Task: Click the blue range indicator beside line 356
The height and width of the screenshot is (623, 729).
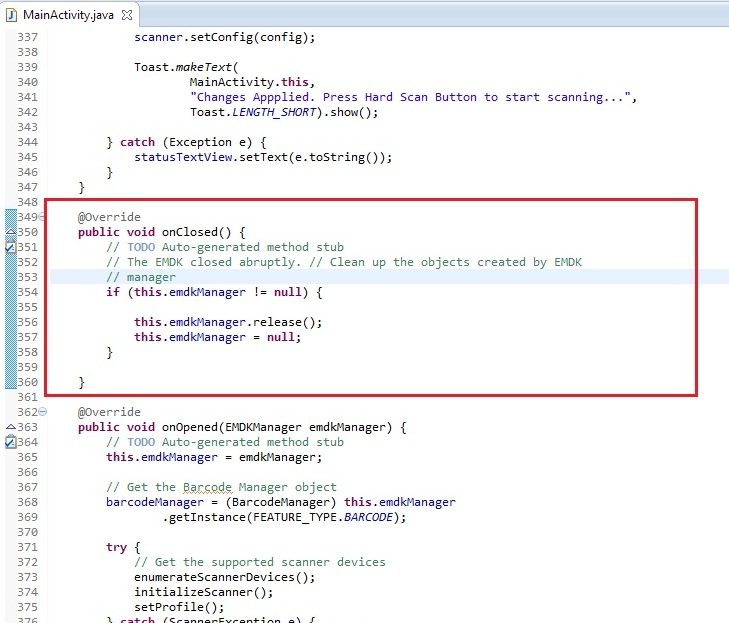Action: click(x=10, y=322)
